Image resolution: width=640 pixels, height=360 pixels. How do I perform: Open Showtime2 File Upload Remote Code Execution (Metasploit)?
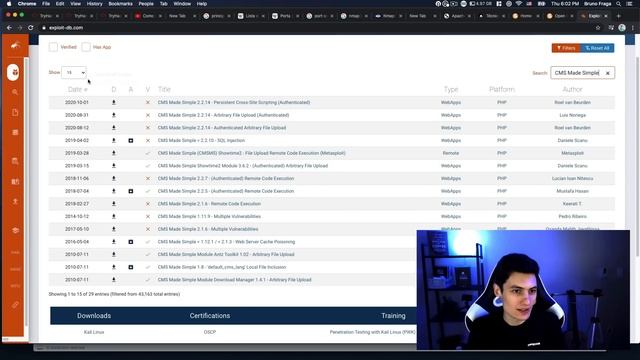click(x=251, y=153)
